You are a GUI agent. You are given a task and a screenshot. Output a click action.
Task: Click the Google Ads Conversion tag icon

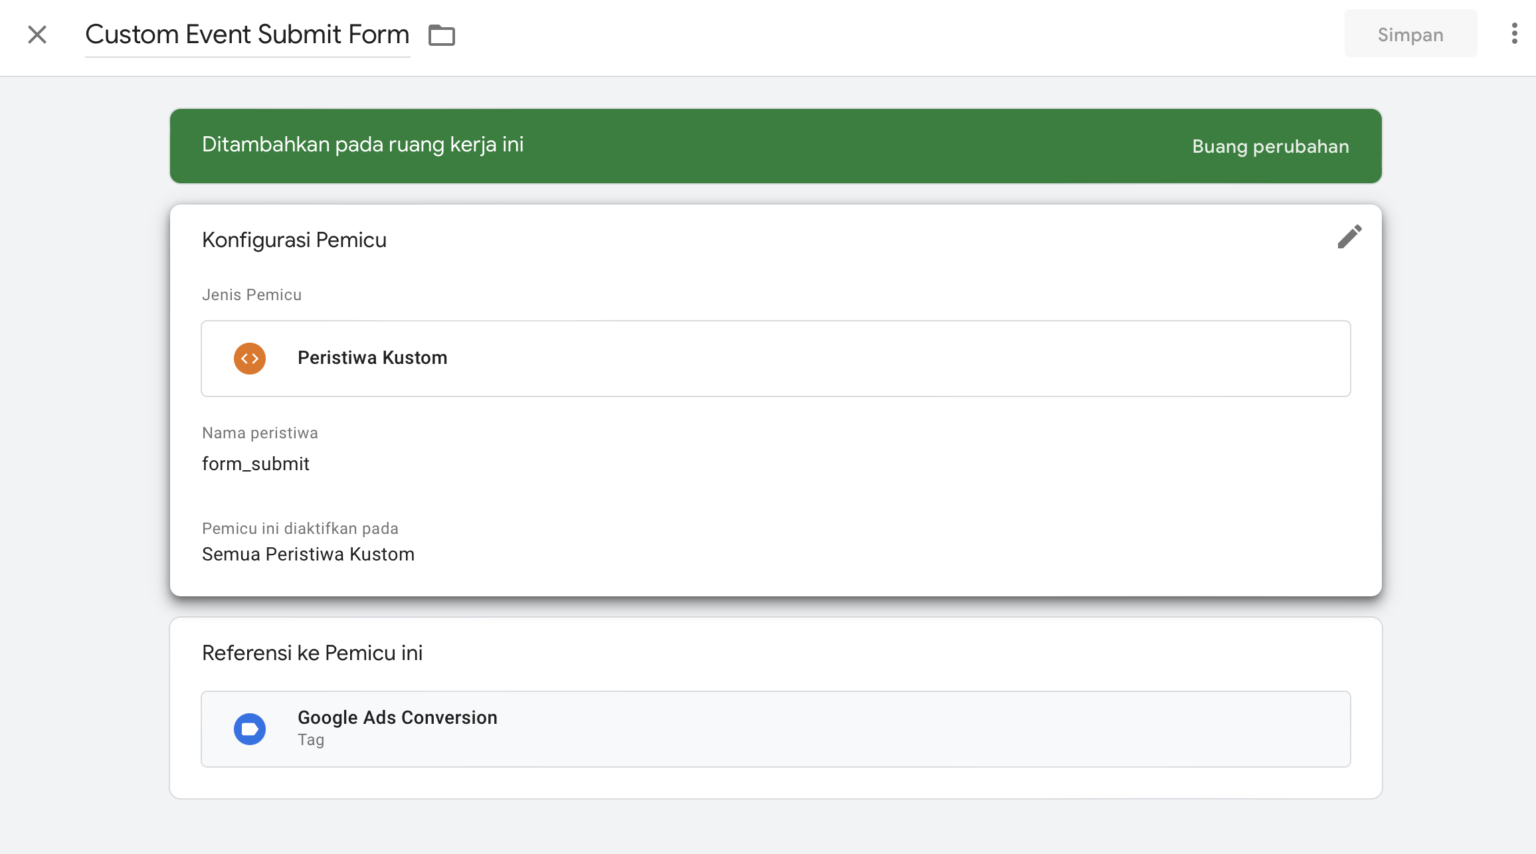click(x=249, y=729)
